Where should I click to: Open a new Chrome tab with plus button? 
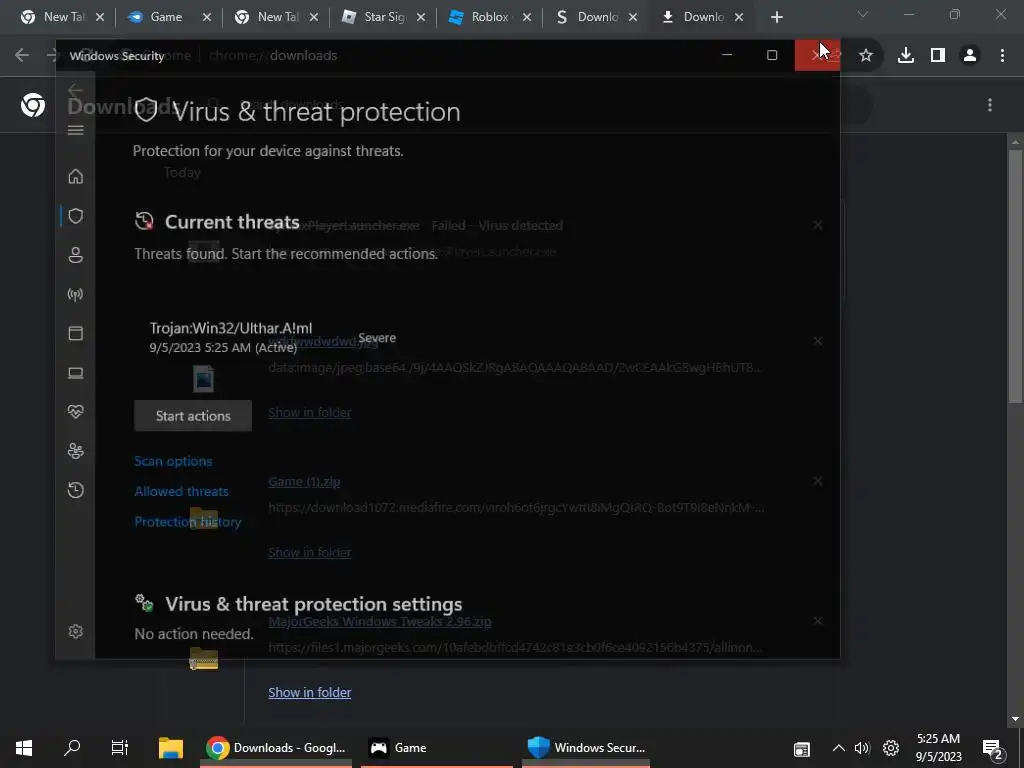[776, 17]
